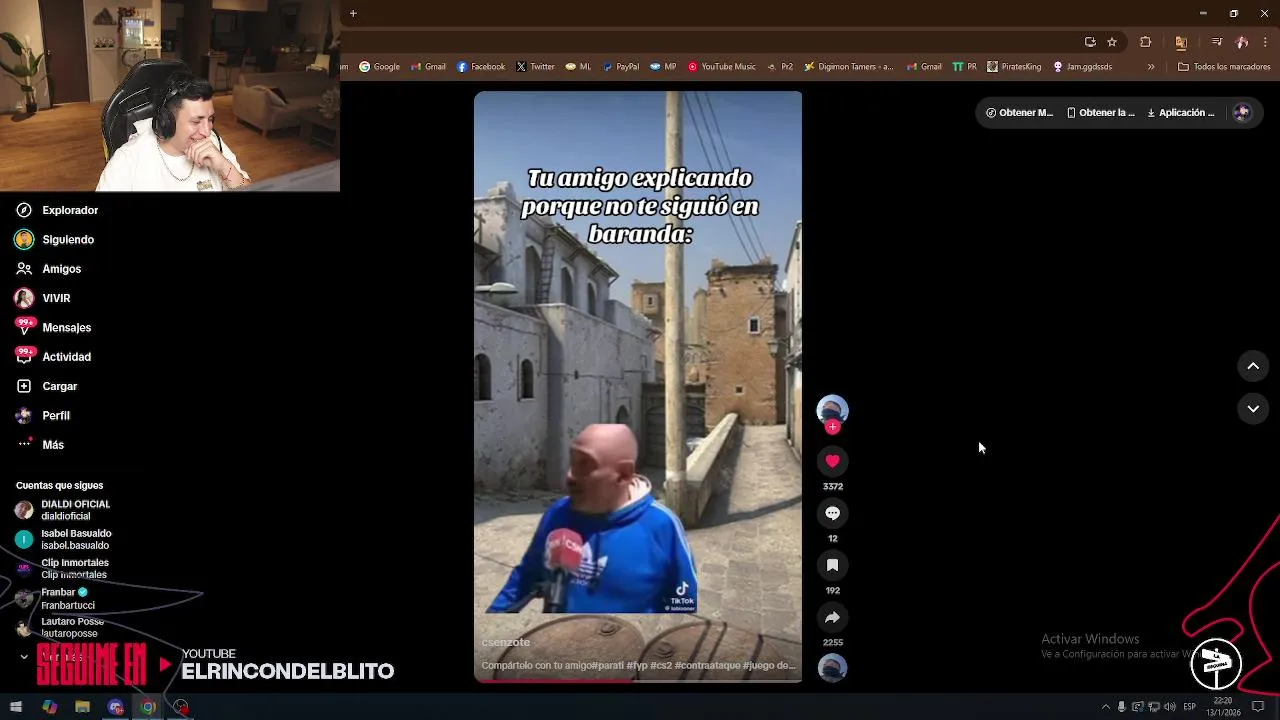Open Chrome extensions puzzle icon
1280x720 pixels.
click(x=1146, y=42)
